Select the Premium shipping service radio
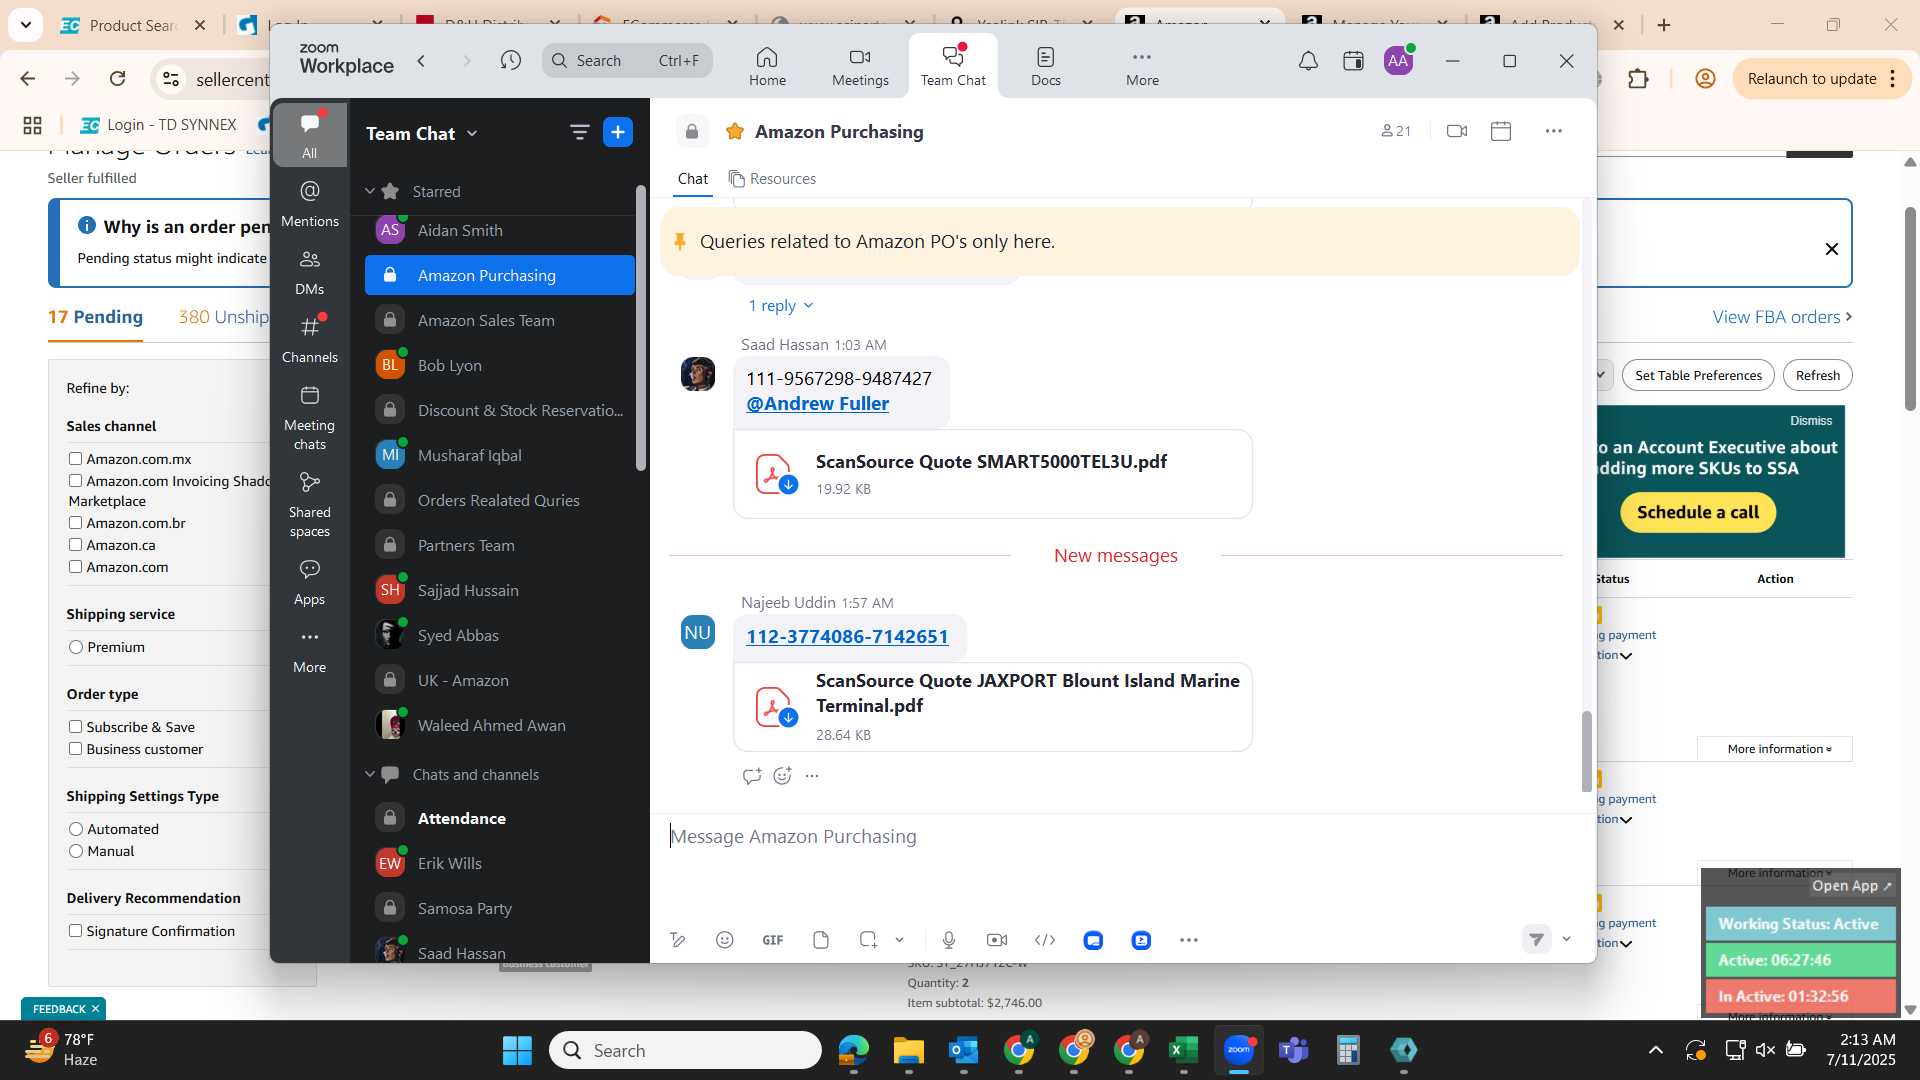 76,647
